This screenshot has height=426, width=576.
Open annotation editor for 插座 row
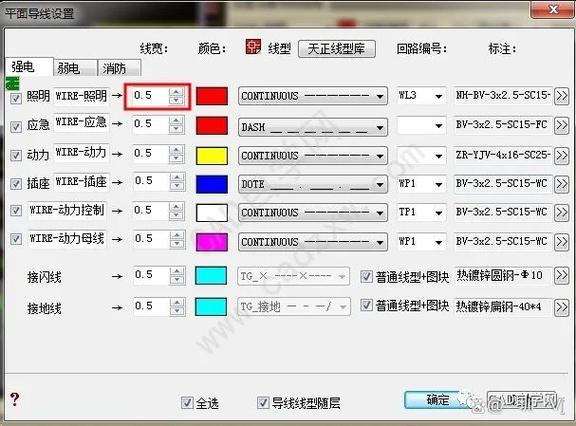tap(562, 183)
